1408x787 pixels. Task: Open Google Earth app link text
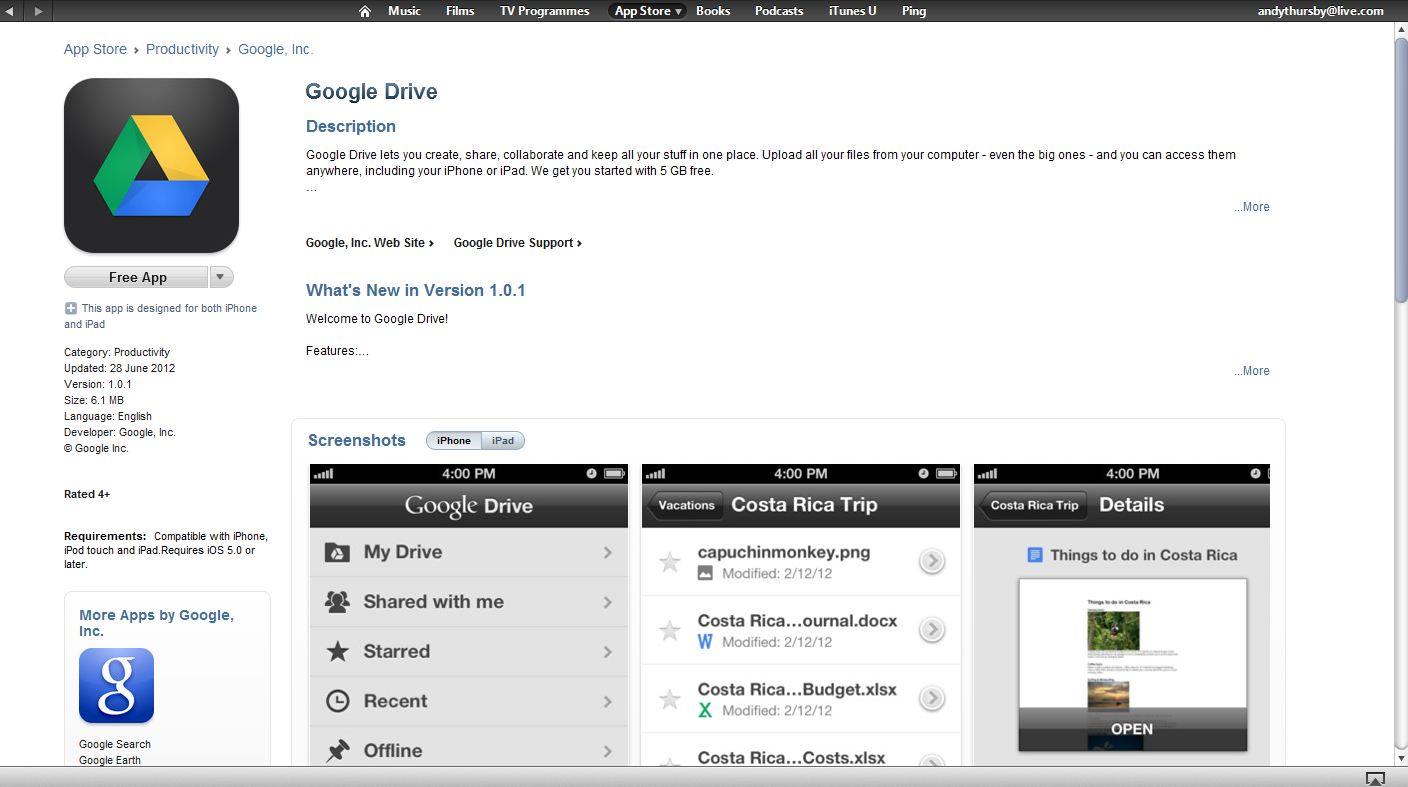pyautogui.click(x=110, y=760)
